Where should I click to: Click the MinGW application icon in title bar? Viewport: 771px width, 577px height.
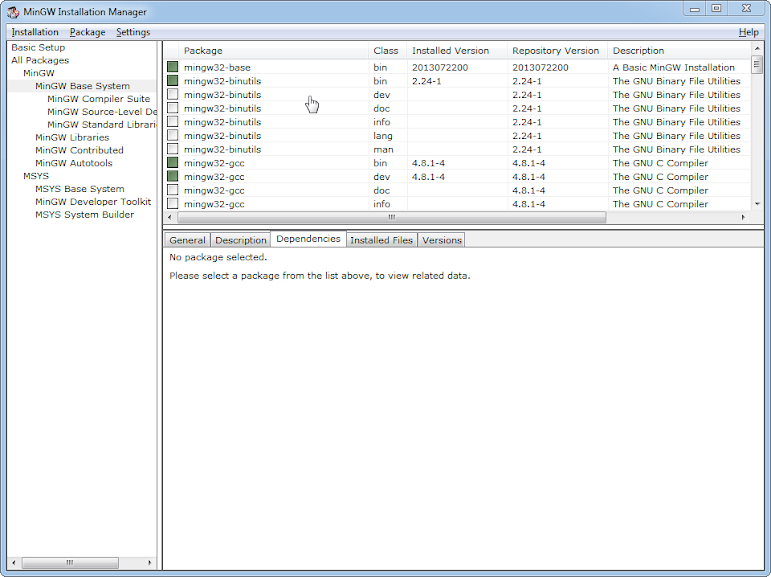click(x=13, y=11)
